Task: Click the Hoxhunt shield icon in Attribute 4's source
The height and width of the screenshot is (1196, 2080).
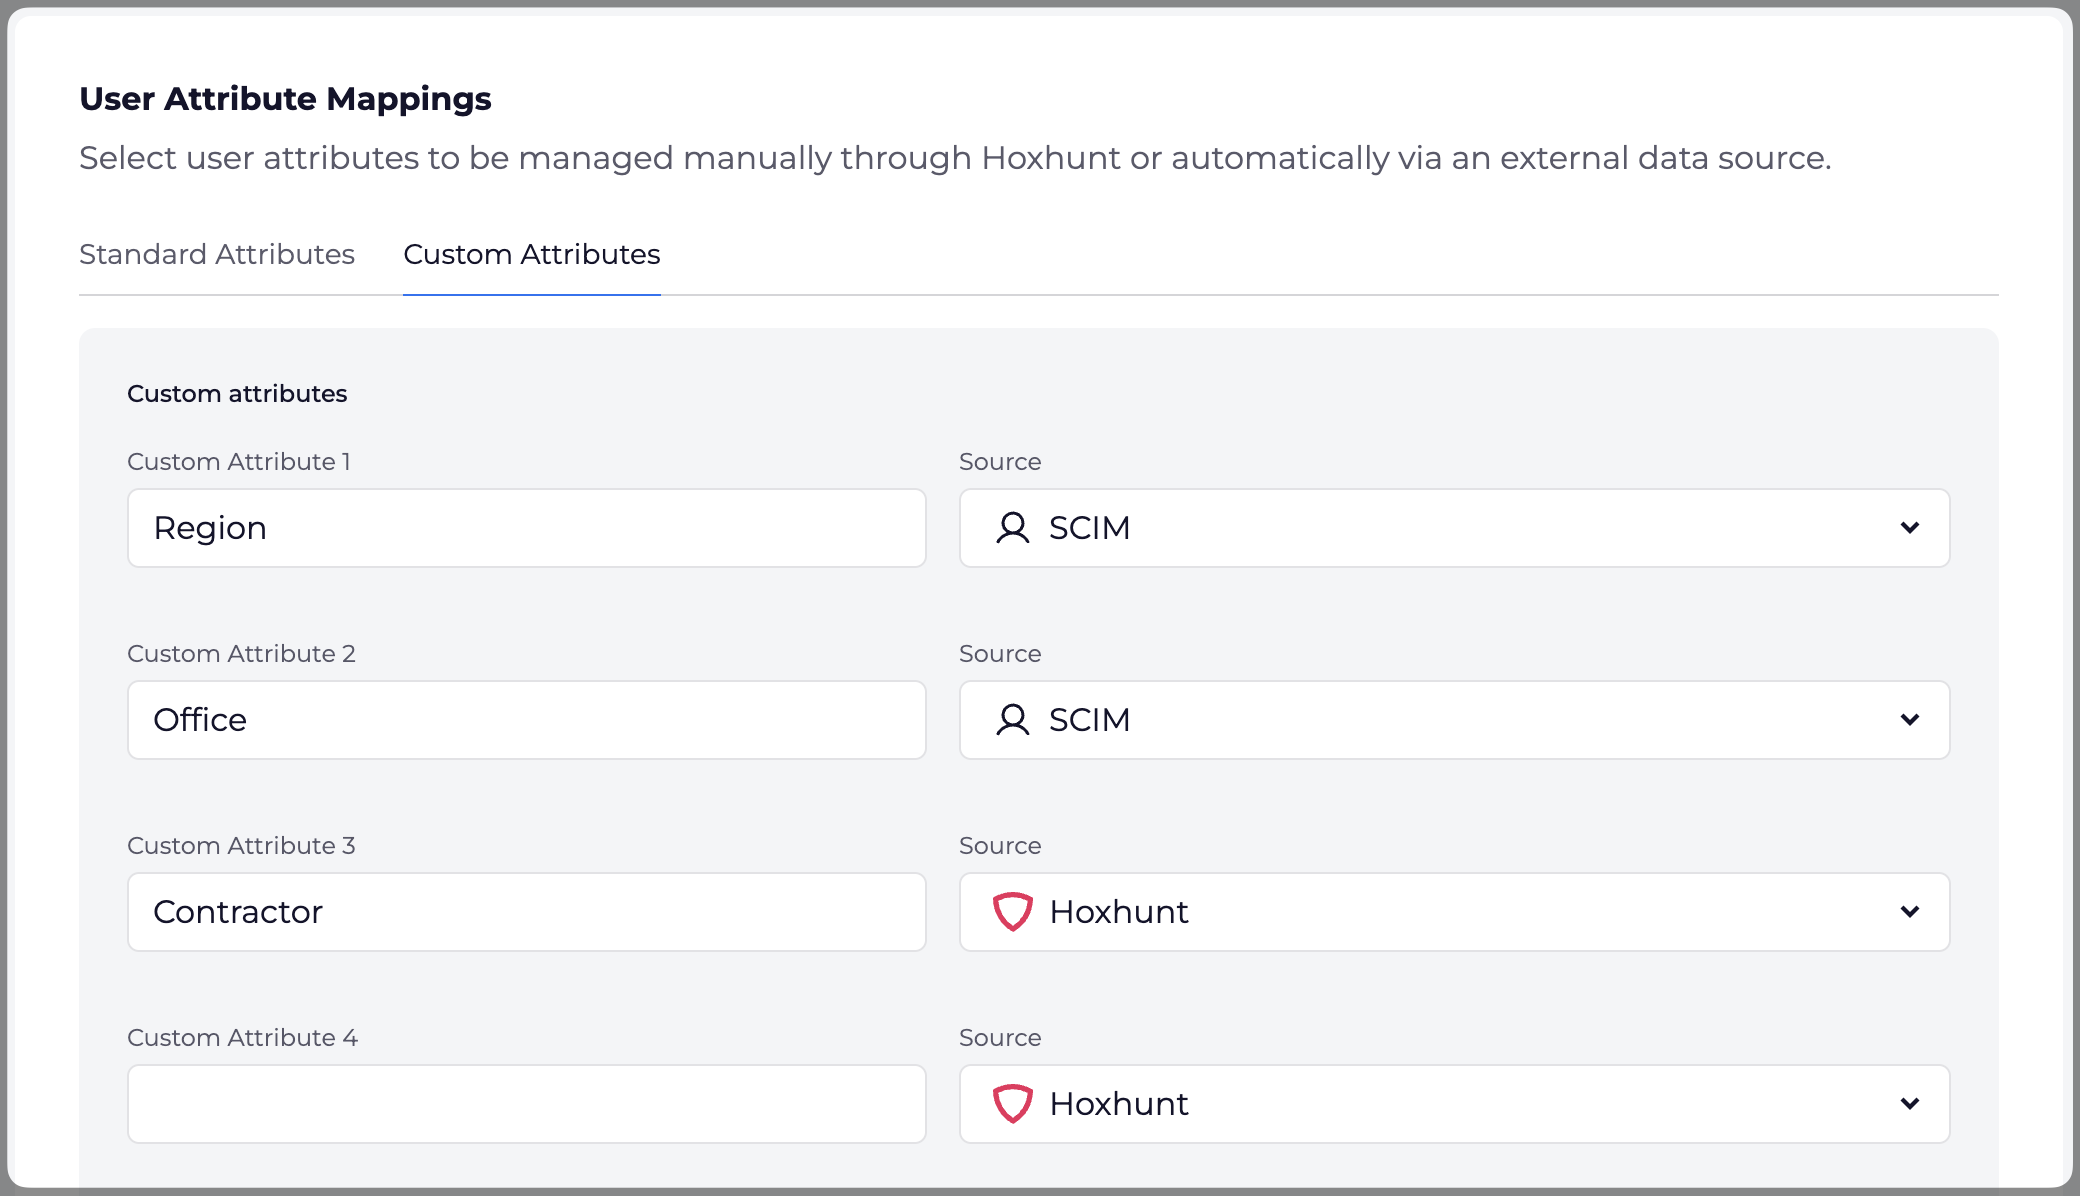Action: tap(1012, 1104)
